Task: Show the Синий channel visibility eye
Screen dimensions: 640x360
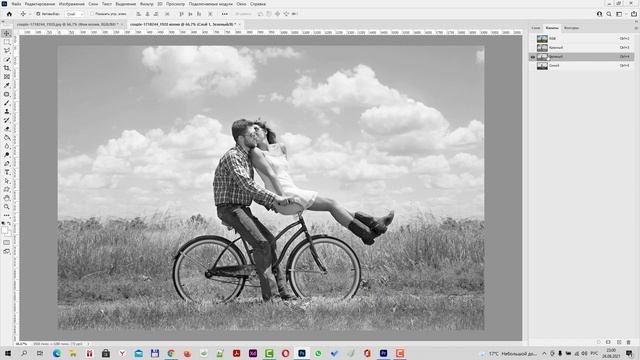Action: [x=532, y=66]
